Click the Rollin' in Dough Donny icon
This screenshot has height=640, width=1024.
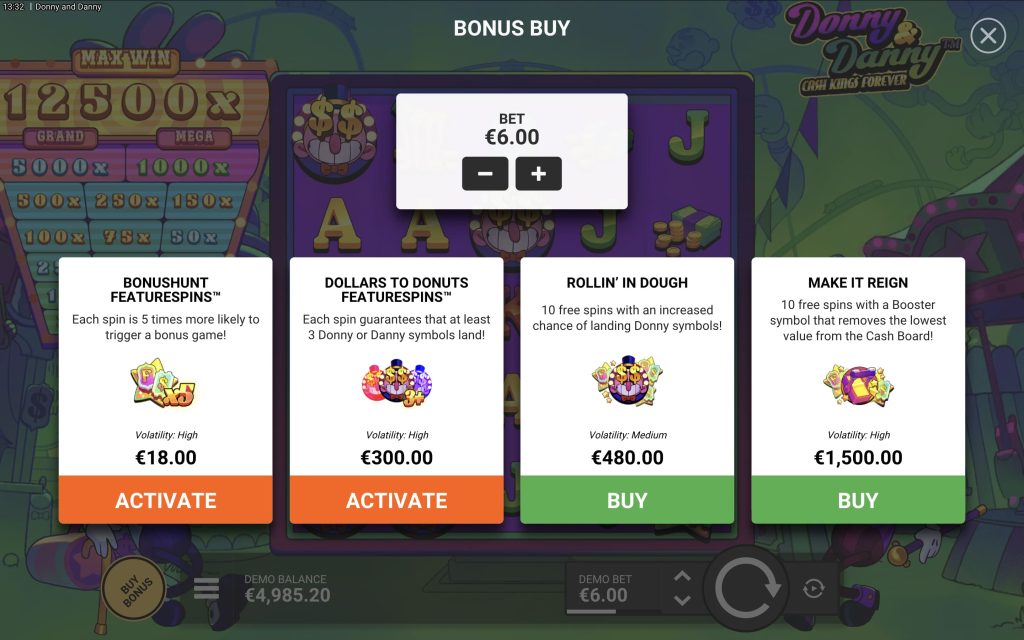tap(627, 381)
